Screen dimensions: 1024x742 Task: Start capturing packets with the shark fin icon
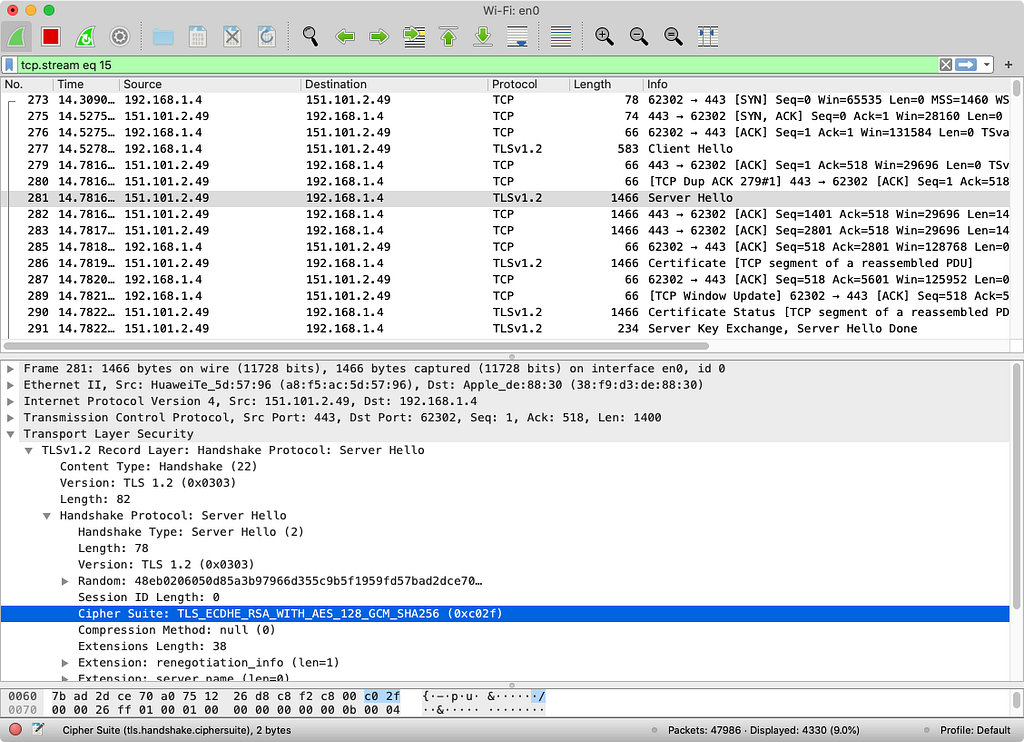click(x=16, y=37)
